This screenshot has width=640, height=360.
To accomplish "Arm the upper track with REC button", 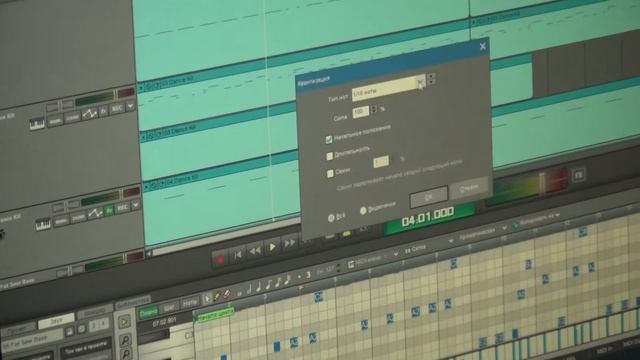I will (x=117, y=108).
